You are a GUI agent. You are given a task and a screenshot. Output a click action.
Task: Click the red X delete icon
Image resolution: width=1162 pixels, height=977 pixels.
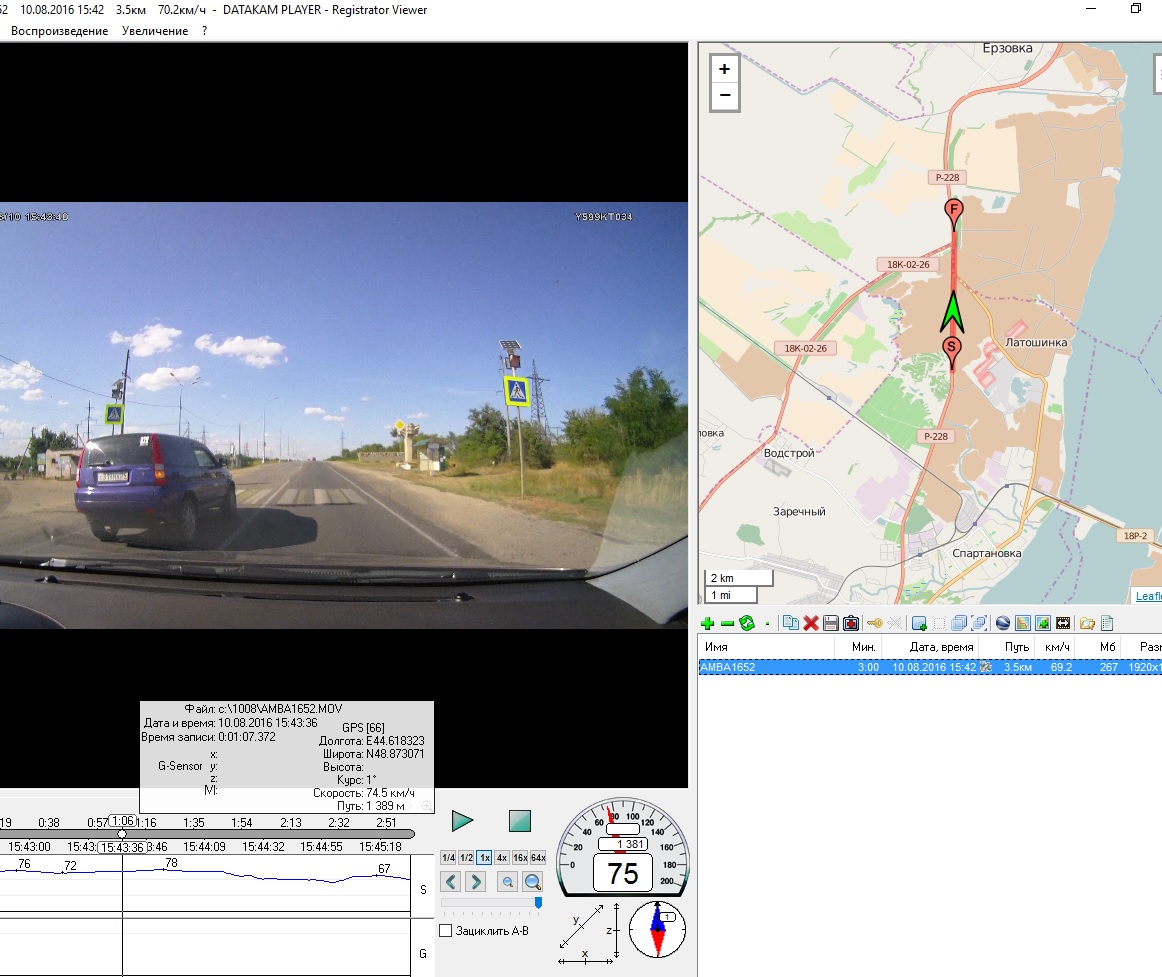[x=811, y=624]
